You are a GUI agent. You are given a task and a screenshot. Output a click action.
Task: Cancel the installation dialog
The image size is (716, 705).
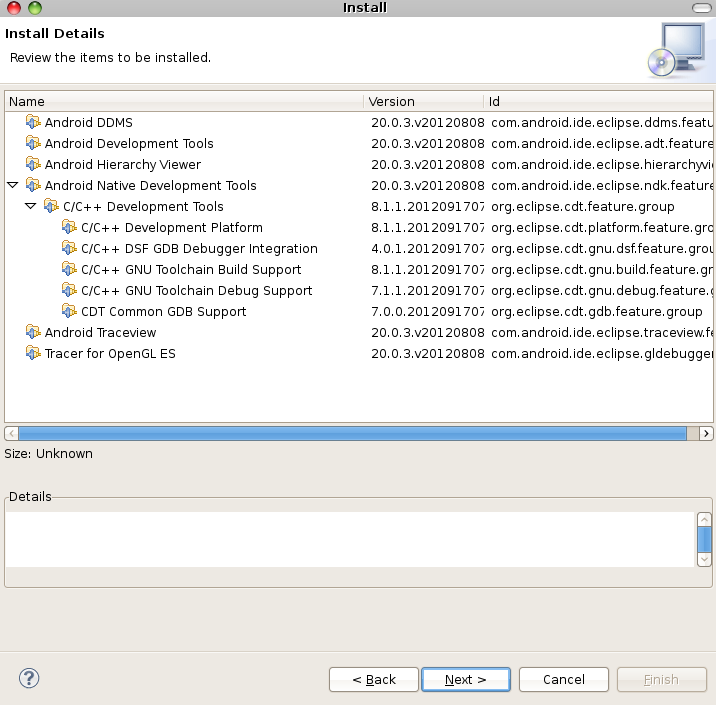[564, 679]
